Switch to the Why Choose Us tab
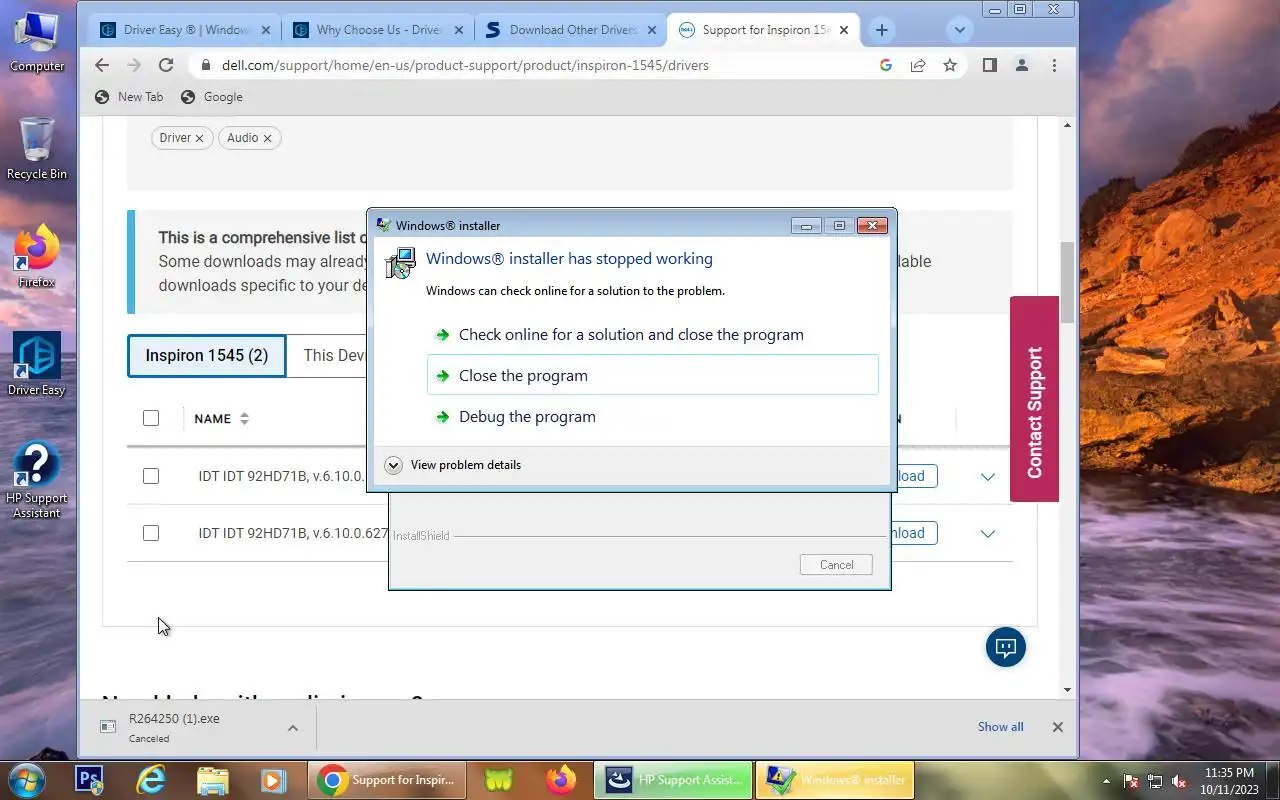Screen dimensions: 1280x800 tap(378, 30)
